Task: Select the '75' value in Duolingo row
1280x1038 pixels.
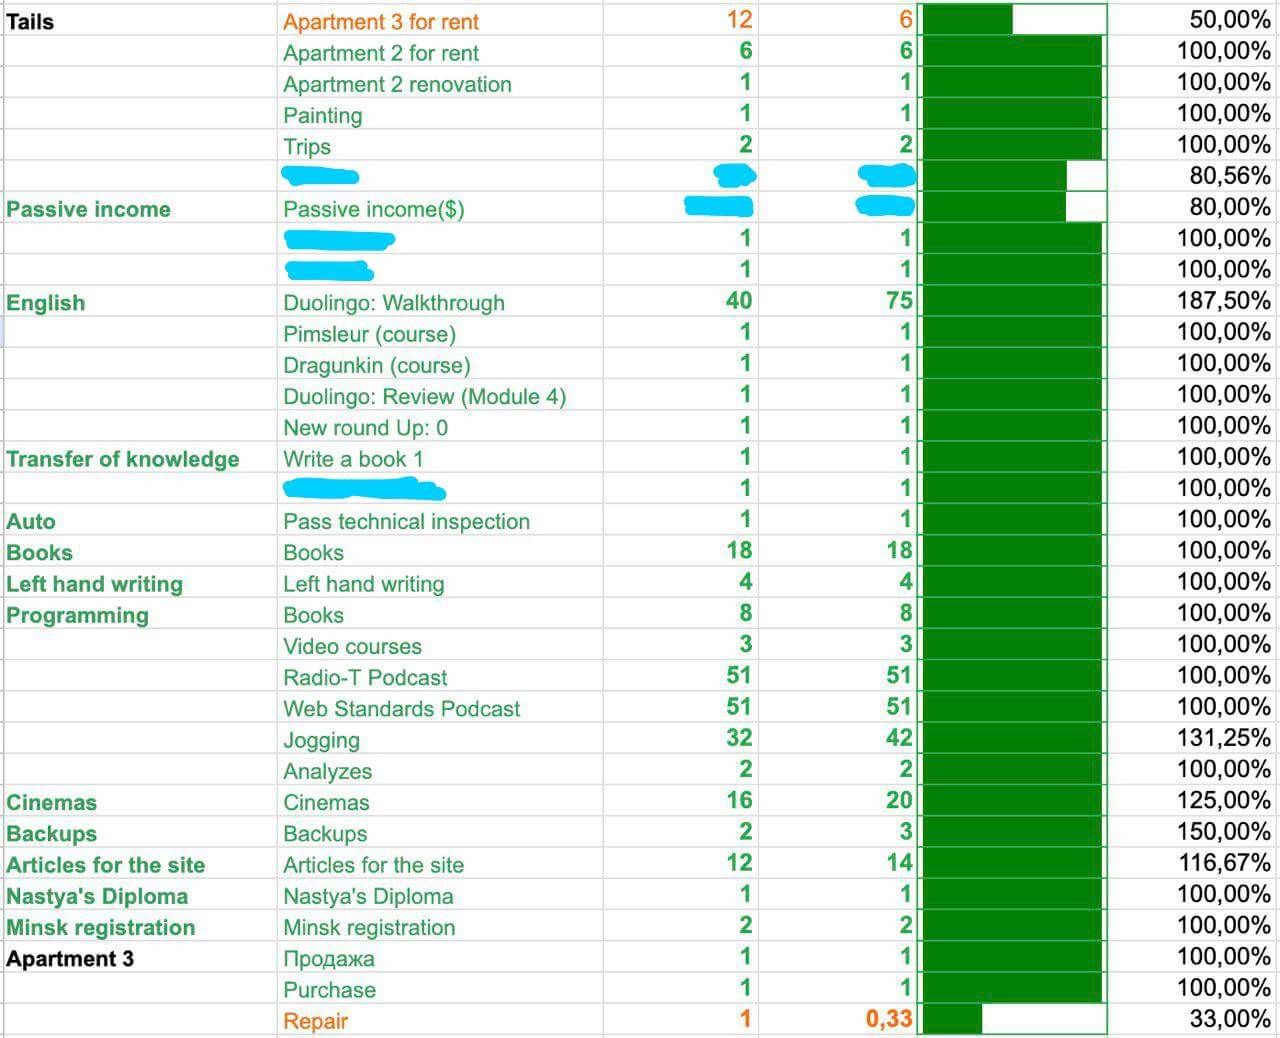Action: [x=837, y=302]
